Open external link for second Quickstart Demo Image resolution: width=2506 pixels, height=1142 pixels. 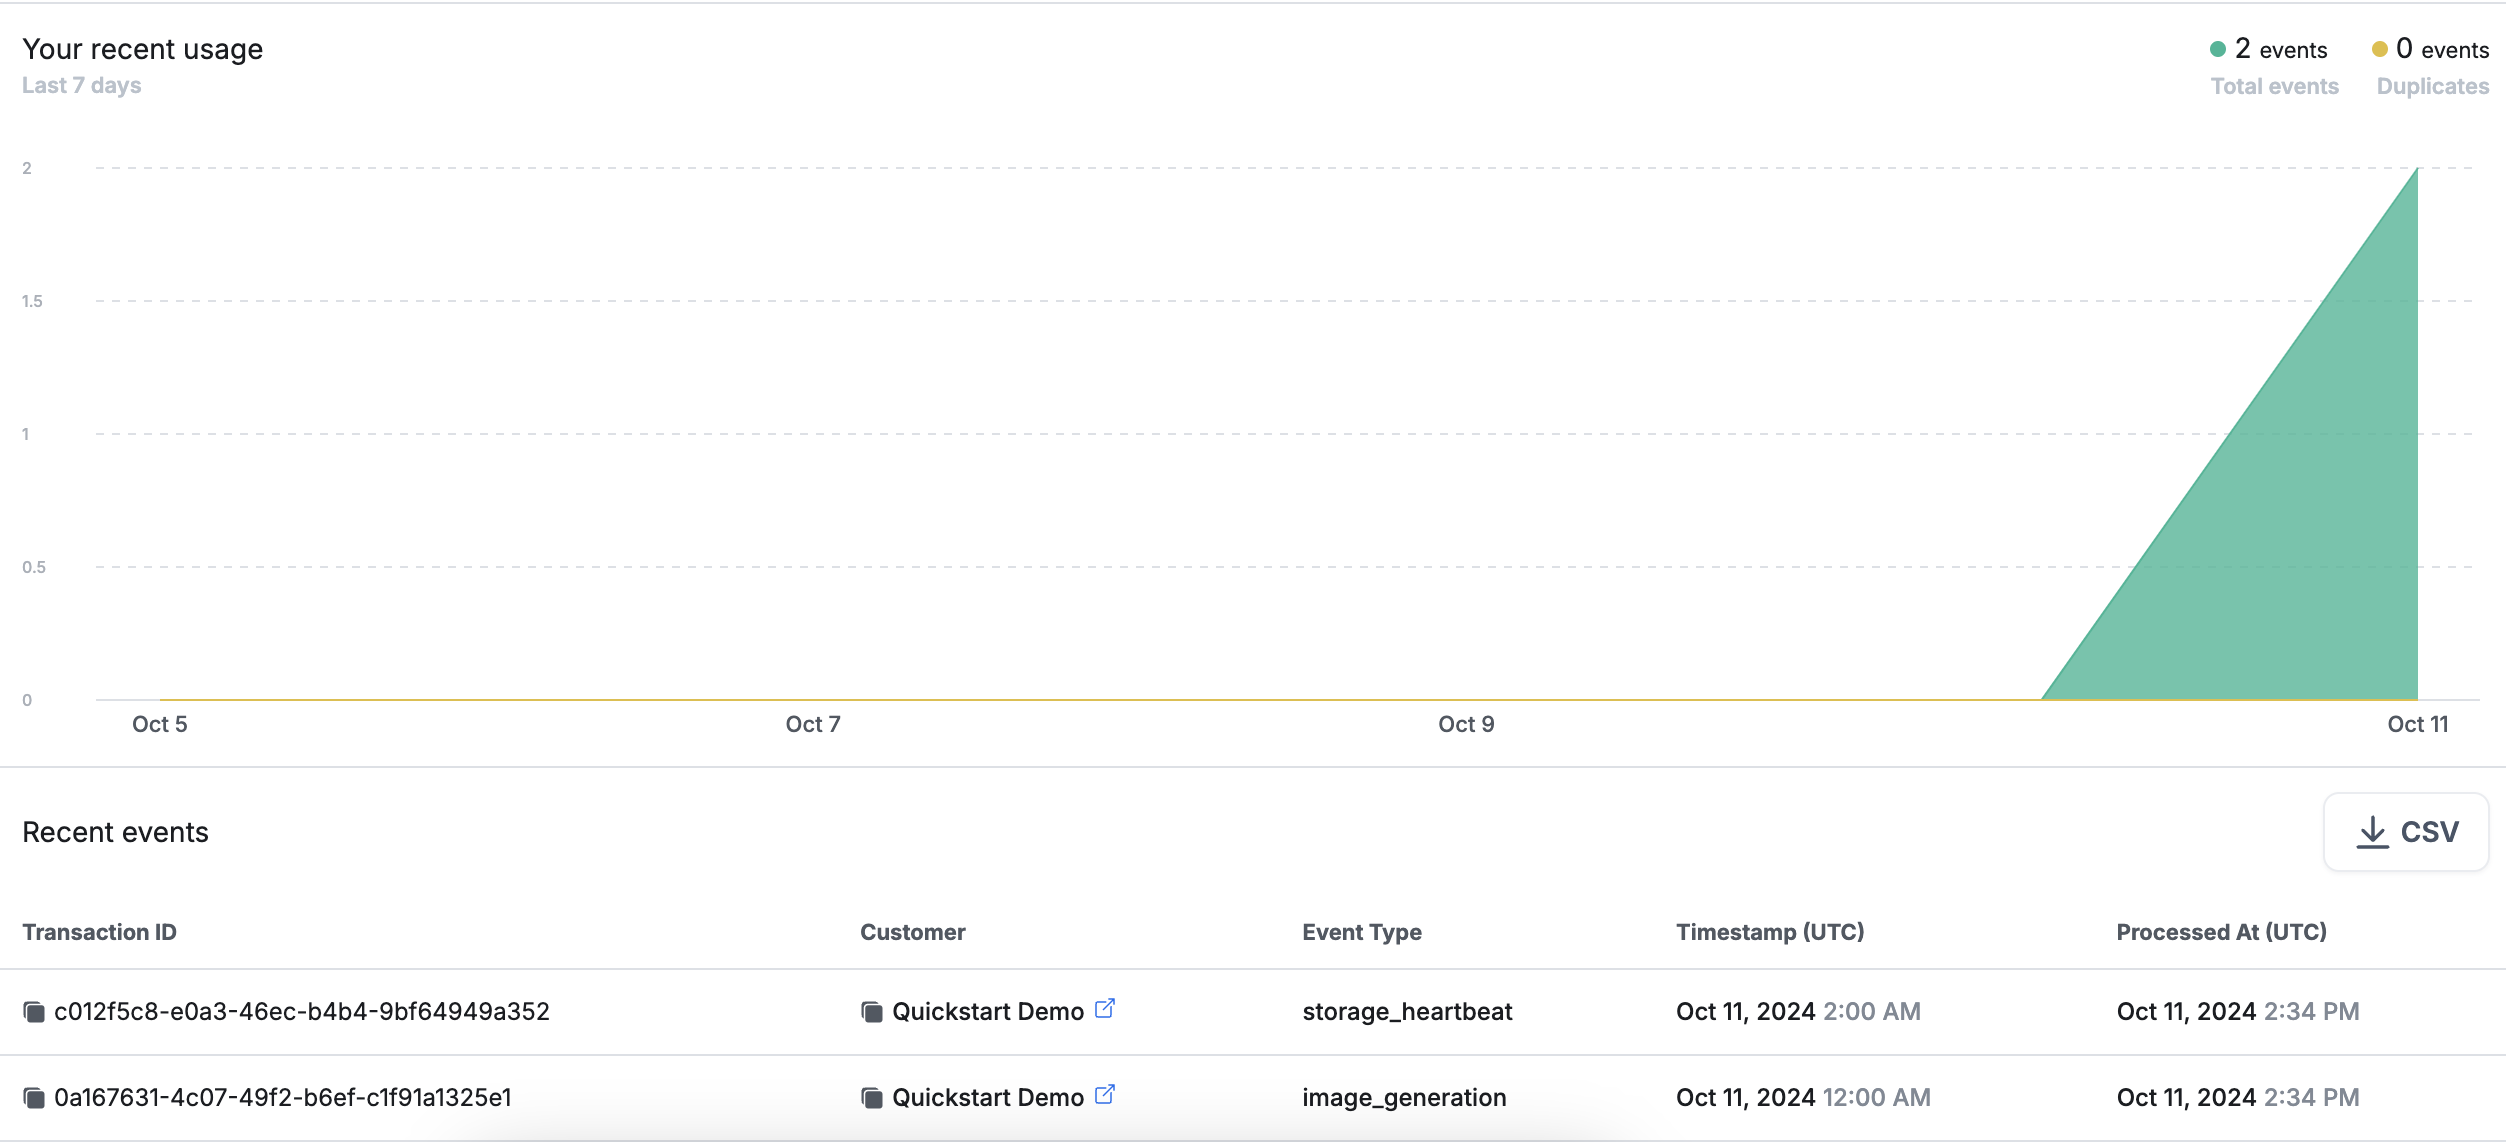(x=1104, y=1095)
